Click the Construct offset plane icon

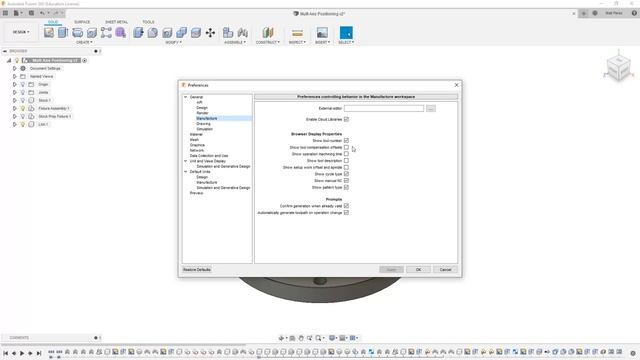(268, 32)
